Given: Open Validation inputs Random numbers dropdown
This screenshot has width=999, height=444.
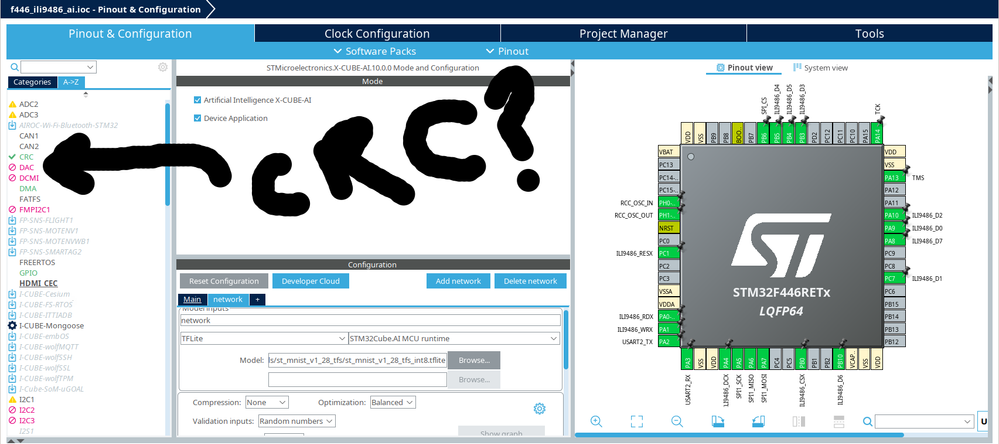Looking at the screenshot, I should pyautogui.click(x=296, y=421).
